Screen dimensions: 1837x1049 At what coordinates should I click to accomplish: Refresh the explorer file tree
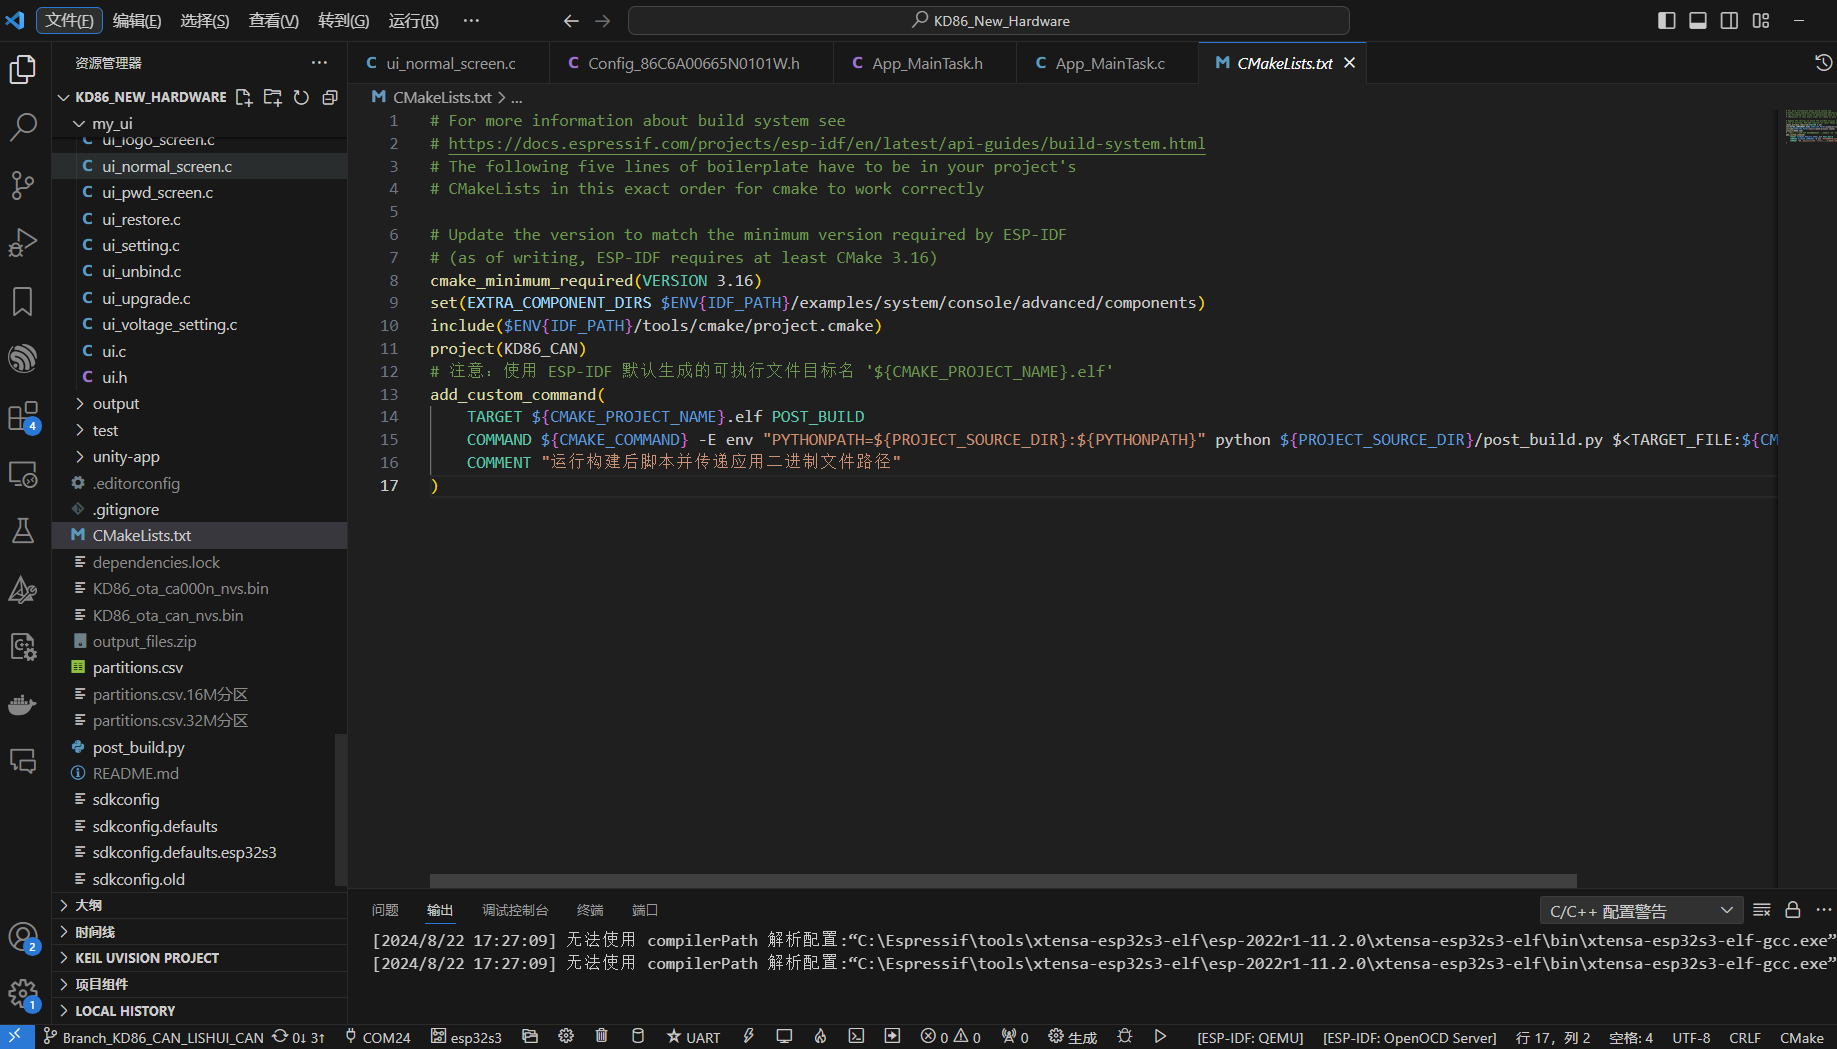pyautogui.click(x=301, y=97)
